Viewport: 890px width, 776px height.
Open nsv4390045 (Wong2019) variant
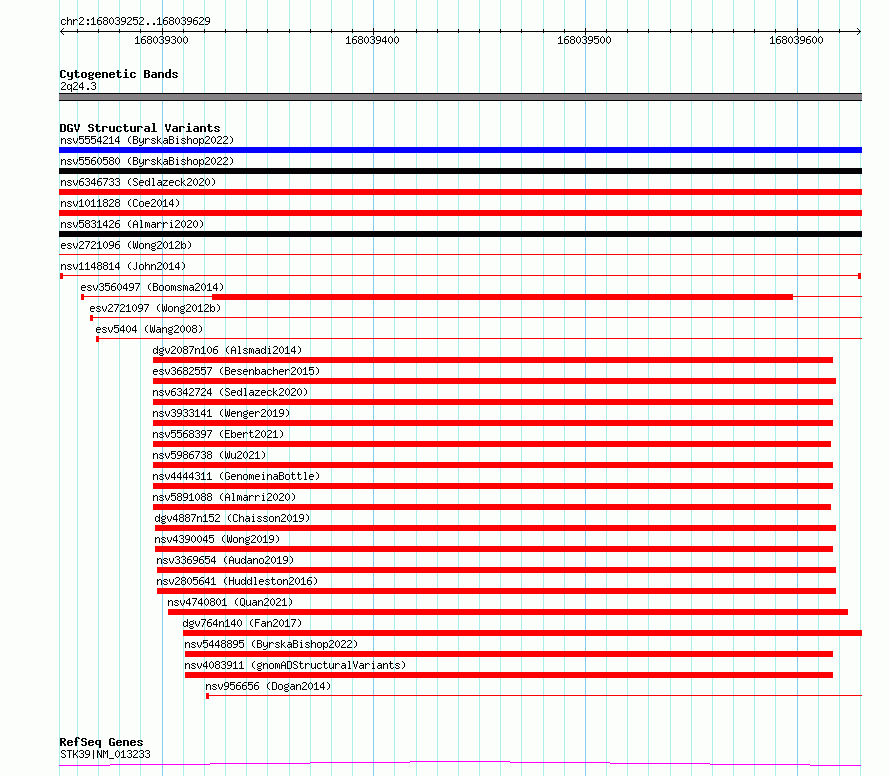[217, 539]
